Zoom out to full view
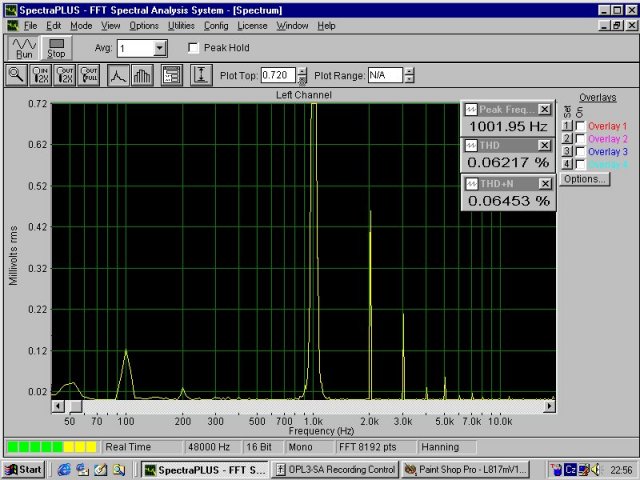The height and width of the screenshot is (480, 640). click(x=89, y=75)
